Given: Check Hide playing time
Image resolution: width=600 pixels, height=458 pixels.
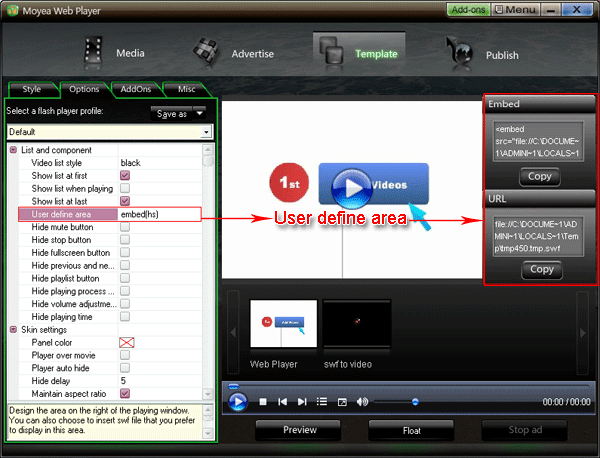Looking at the screenshot, I should pos(125,317).
